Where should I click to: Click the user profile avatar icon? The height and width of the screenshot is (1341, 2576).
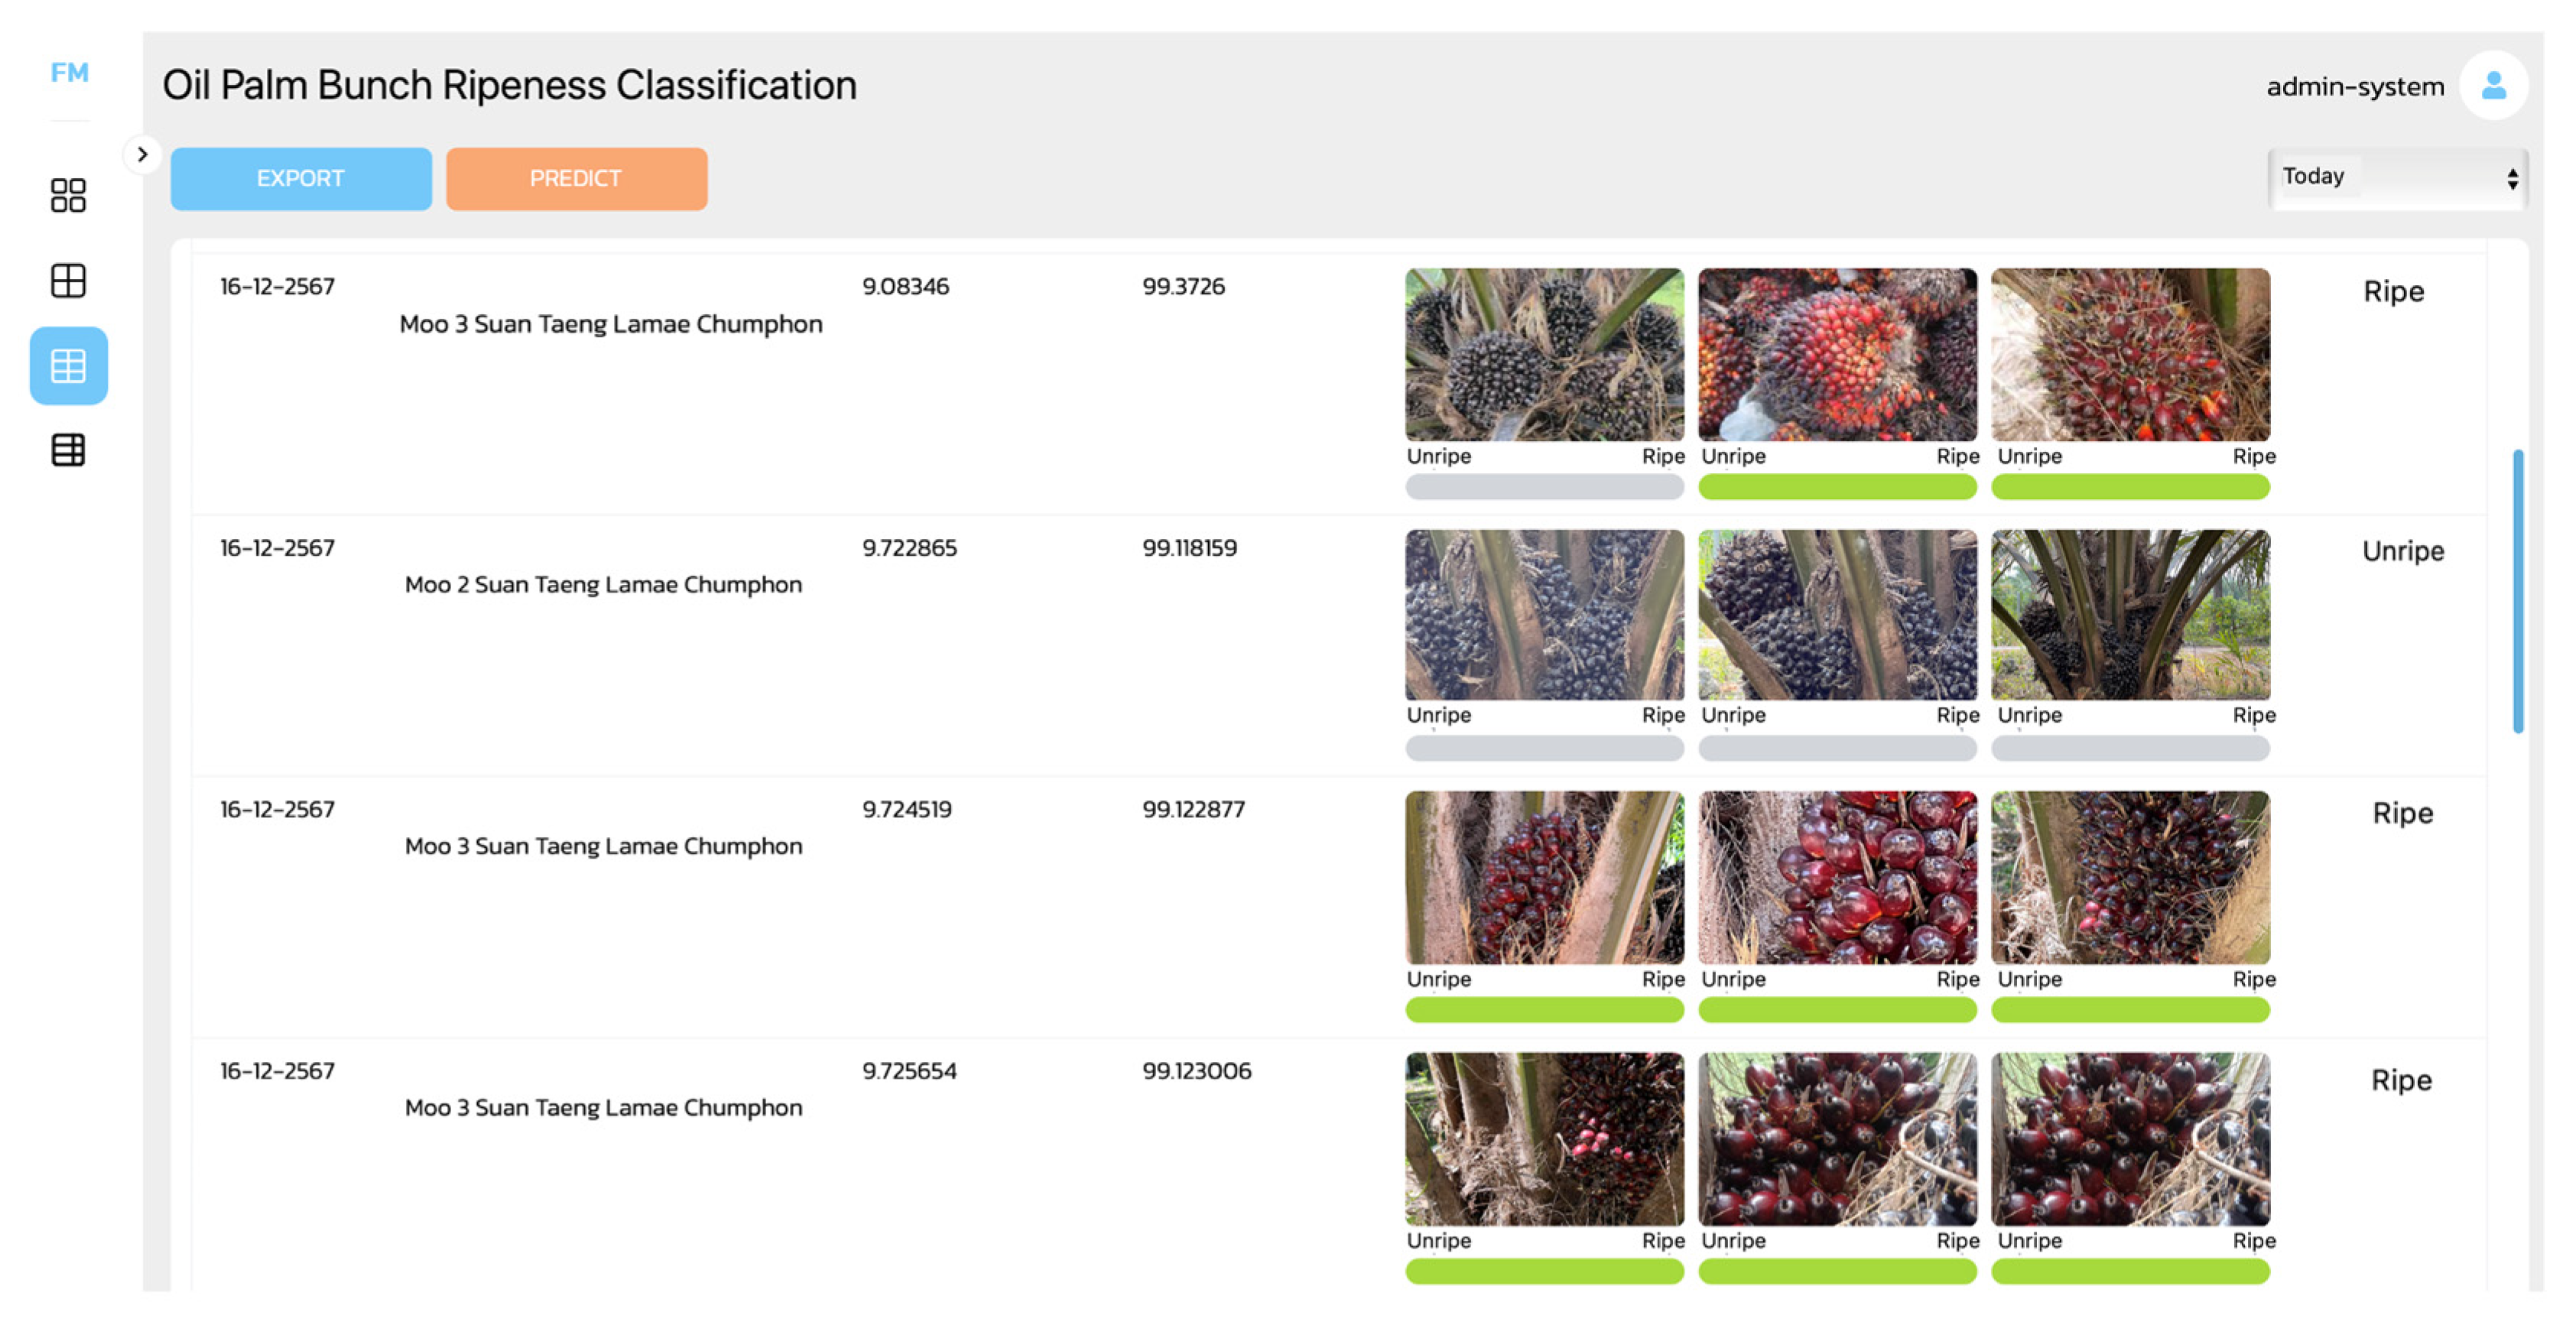pos(2493,86)
